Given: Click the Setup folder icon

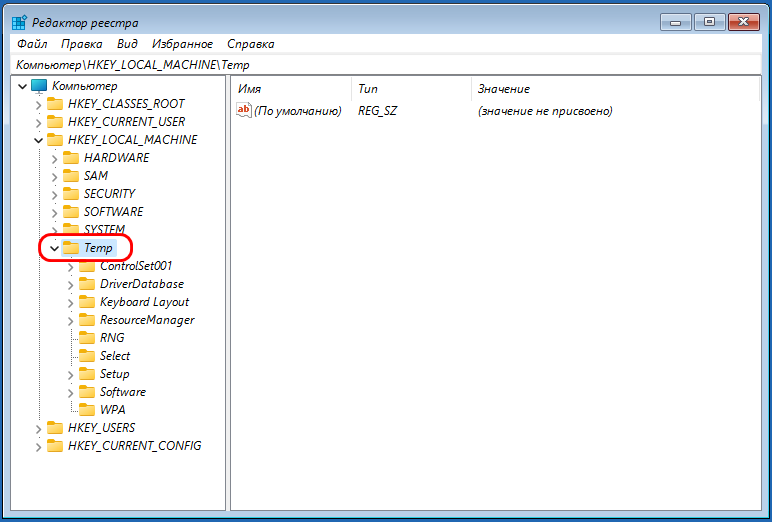Looking at the screenshot, I should [87, 374].
